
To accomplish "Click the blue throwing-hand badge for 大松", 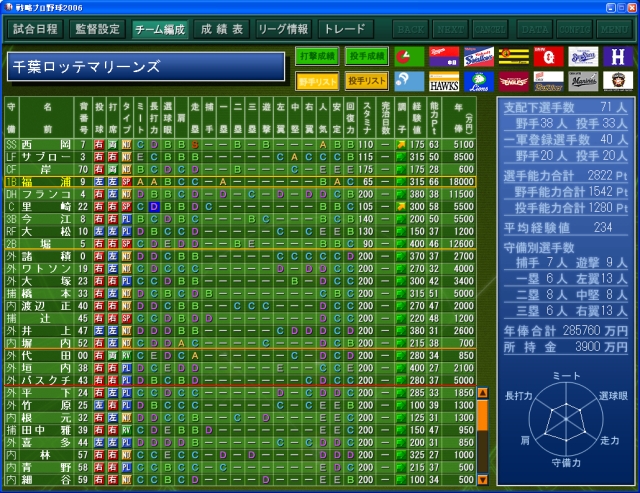I will pyautogui.click(x=99, y=231).
